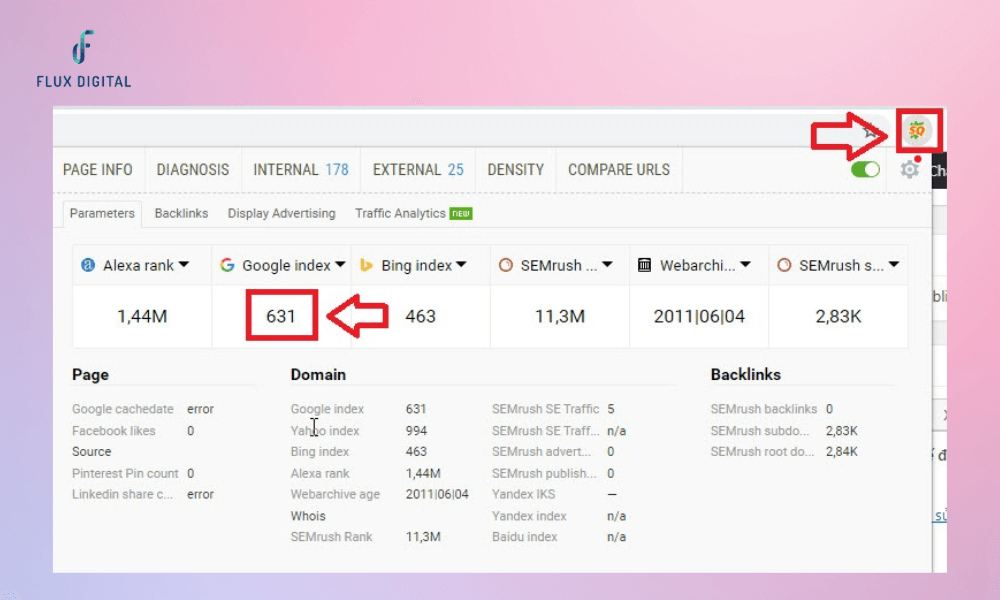The height and width of the screenshot is (600, 1000).
Task: Open the DENSITY tab
Action: (x=515, y=170)
